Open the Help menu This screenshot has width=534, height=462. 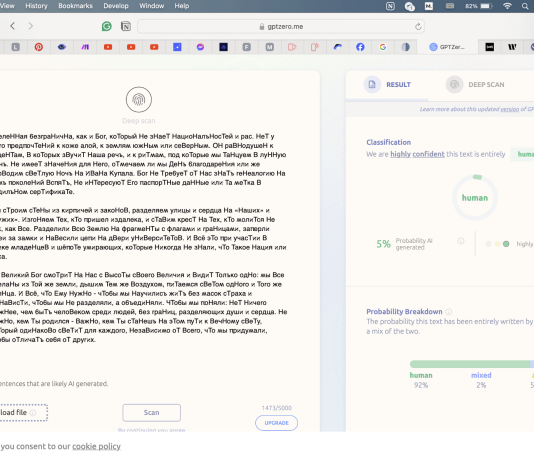coord(182,6)
